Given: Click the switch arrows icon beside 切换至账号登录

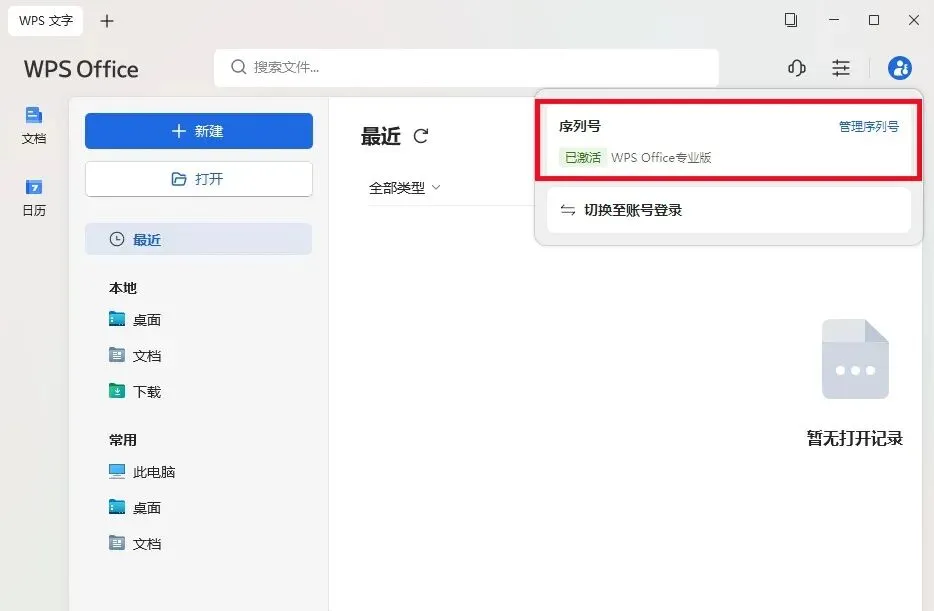Looking at the screenshot, I should [x=568, y=210].
